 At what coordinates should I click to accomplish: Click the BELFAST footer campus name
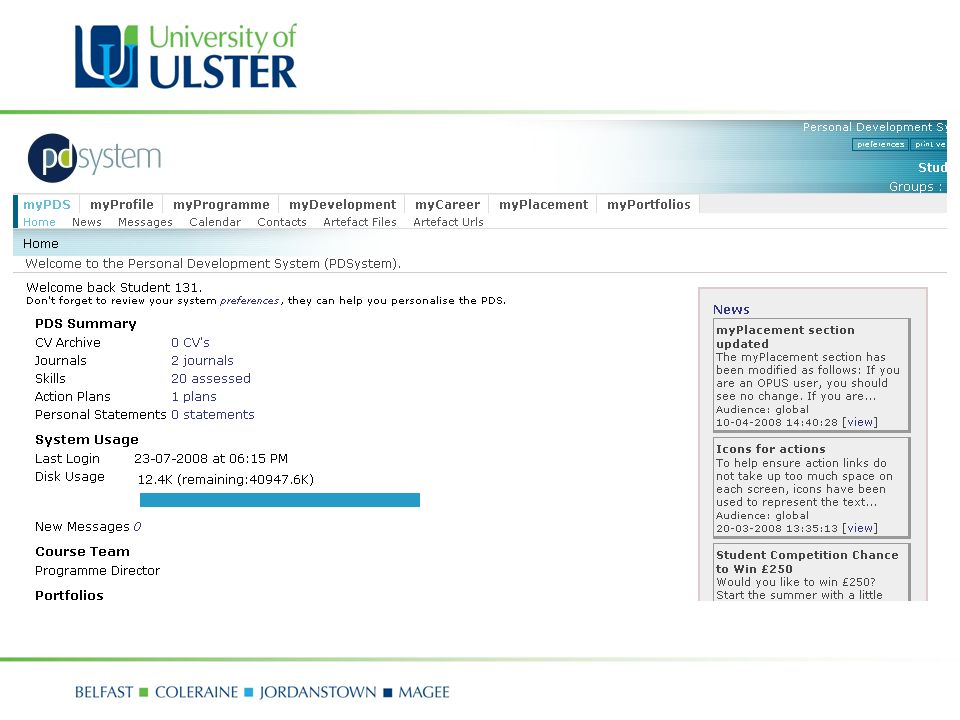(104, 692)
